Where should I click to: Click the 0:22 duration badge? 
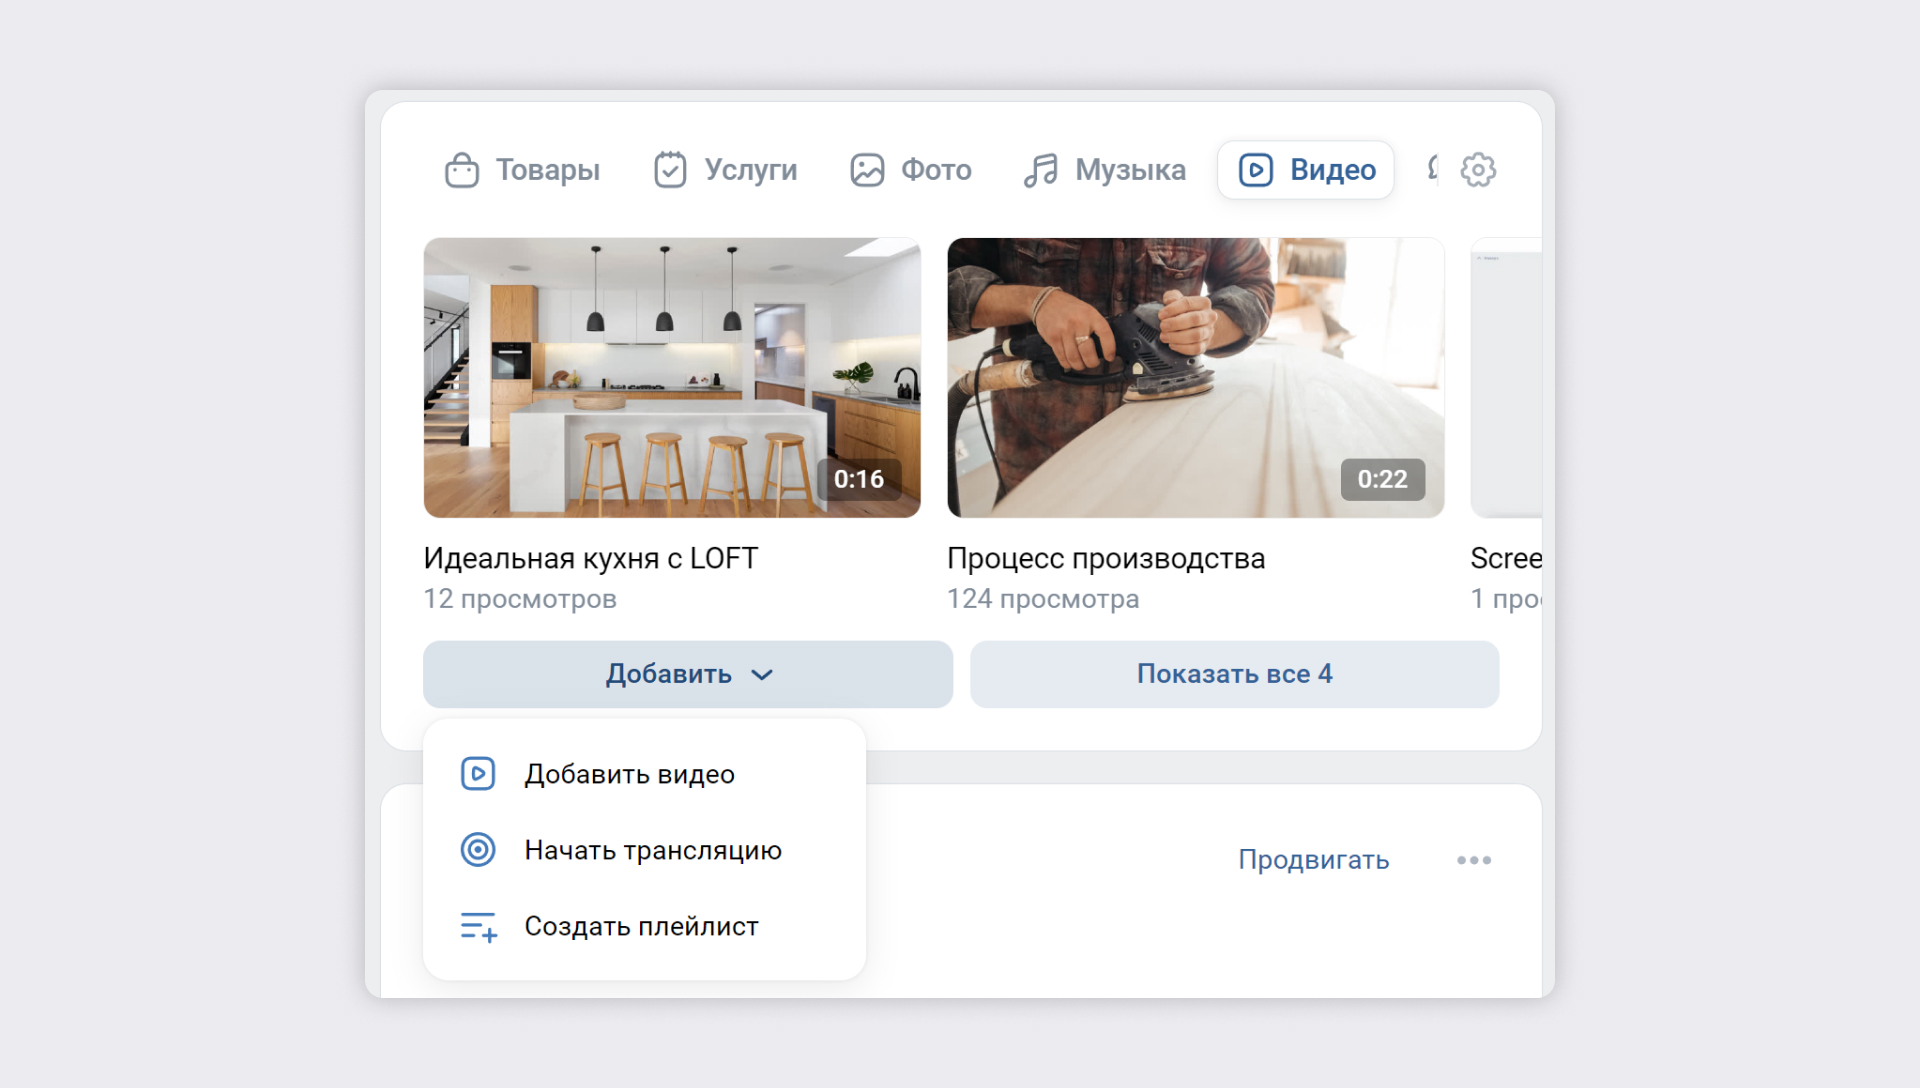[x=1383, y=479]
